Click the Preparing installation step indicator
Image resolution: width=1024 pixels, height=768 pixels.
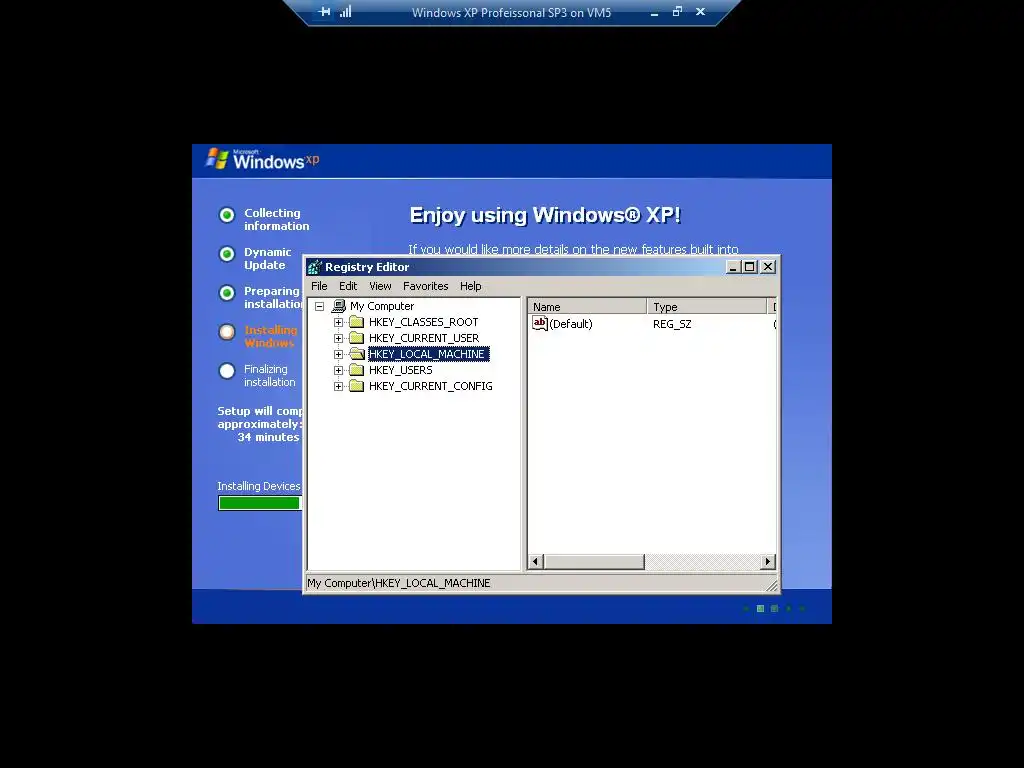(x=227, y=293)
